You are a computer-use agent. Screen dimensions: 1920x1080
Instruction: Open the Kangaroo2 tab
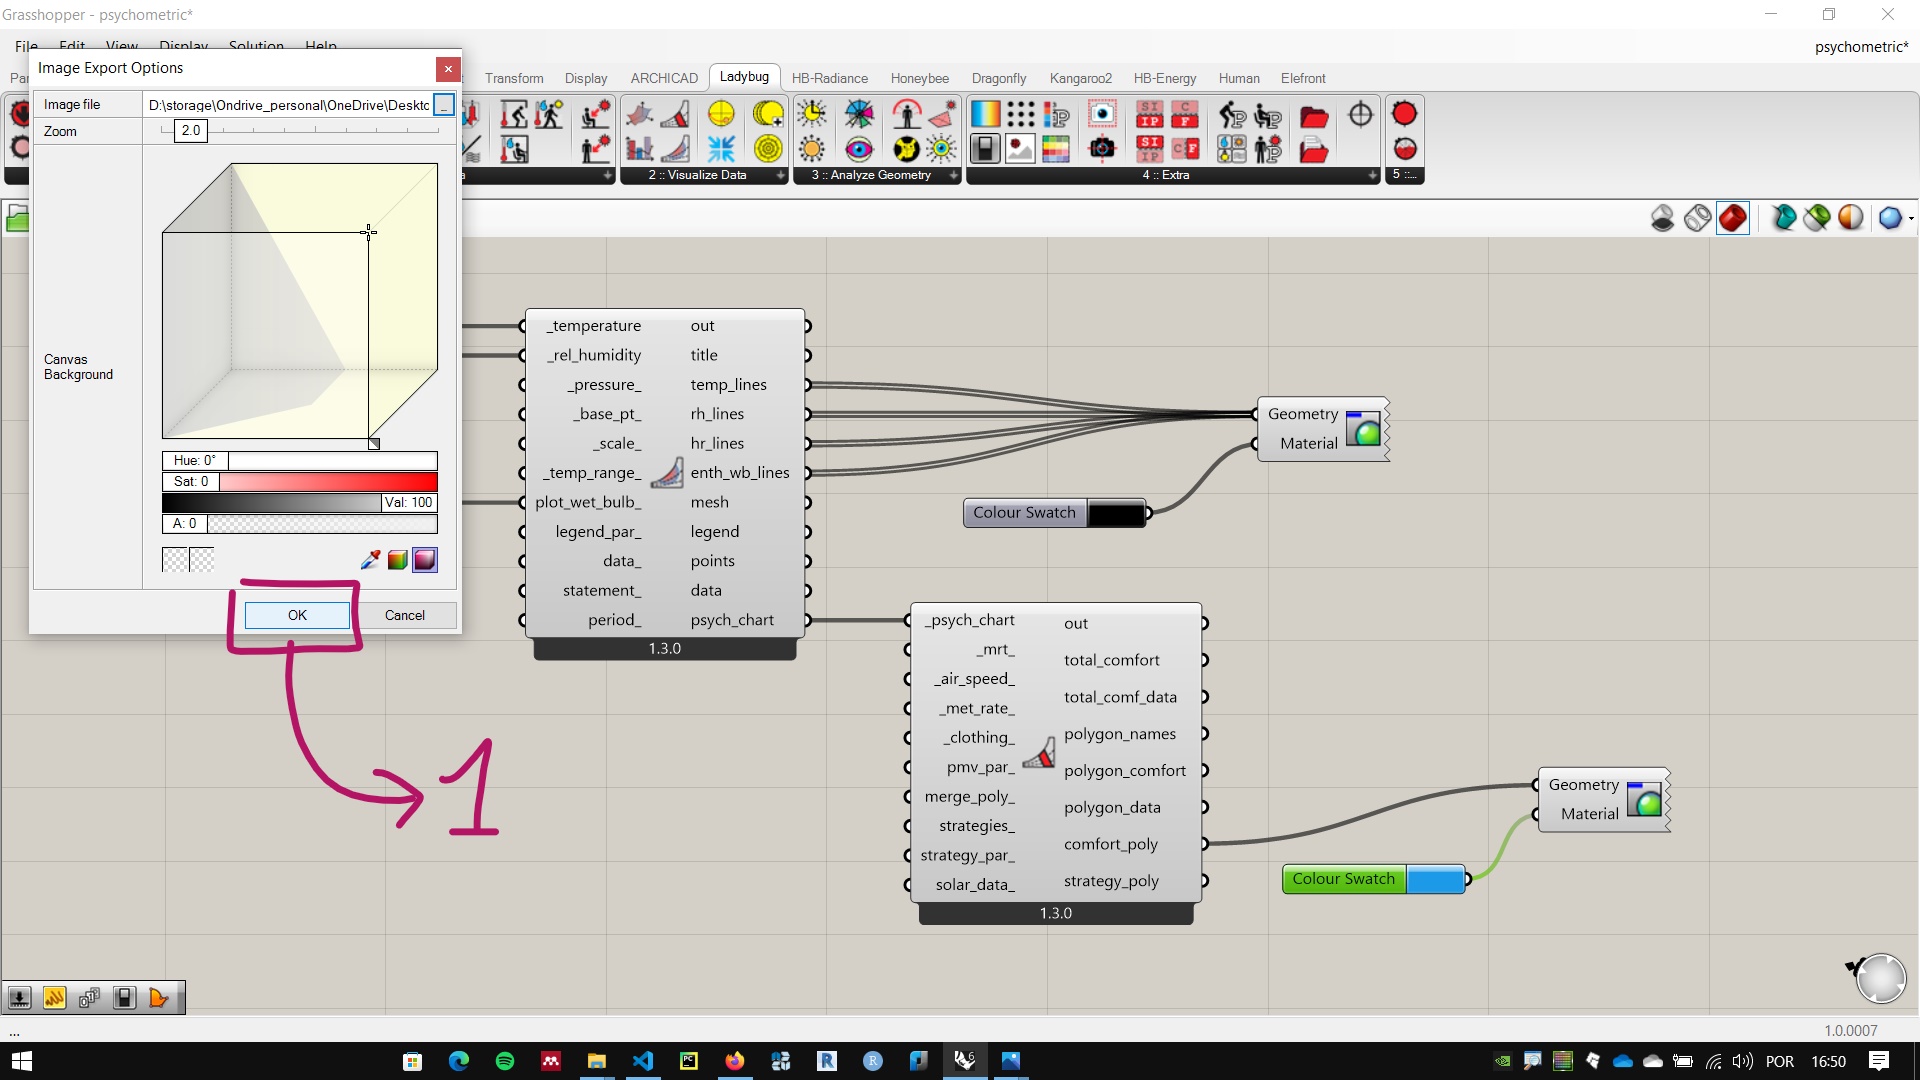[1080, 78]
